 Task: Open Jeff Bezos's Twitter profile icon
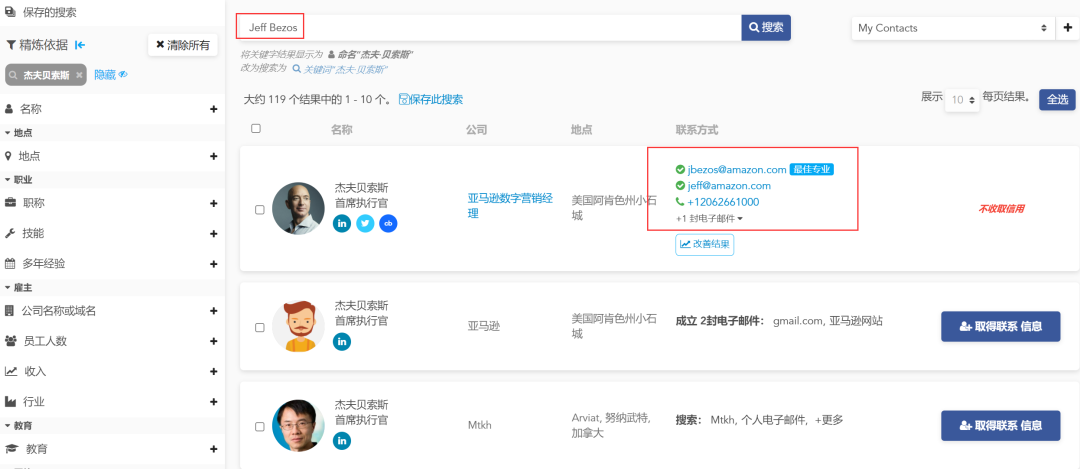(365, 224)
